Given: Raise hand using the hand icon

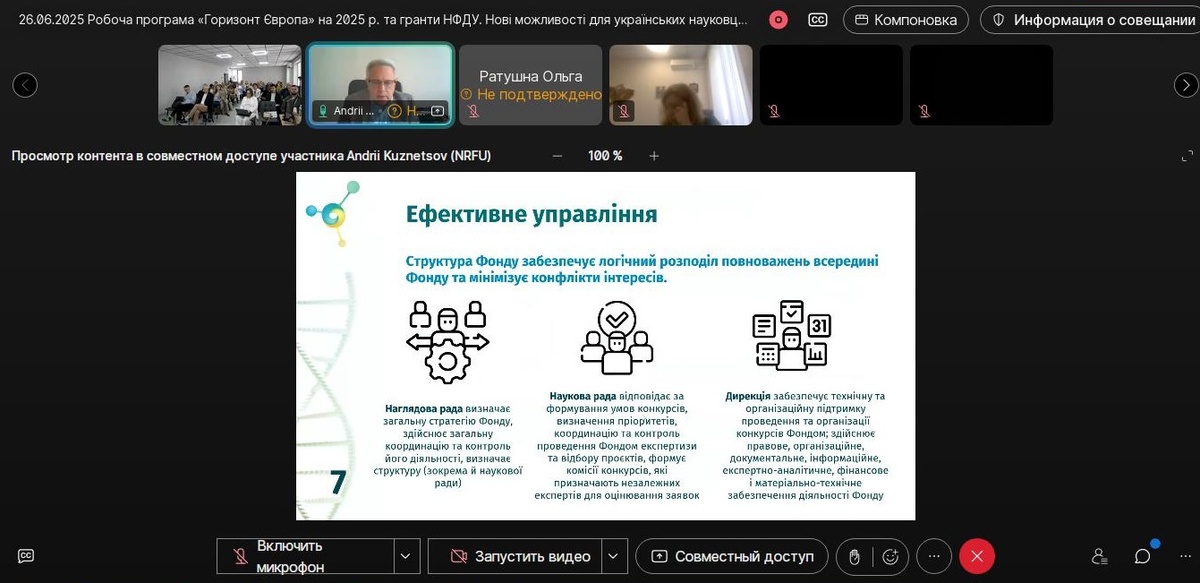Looking at the screenshot, I should click(x=855, y=556).
